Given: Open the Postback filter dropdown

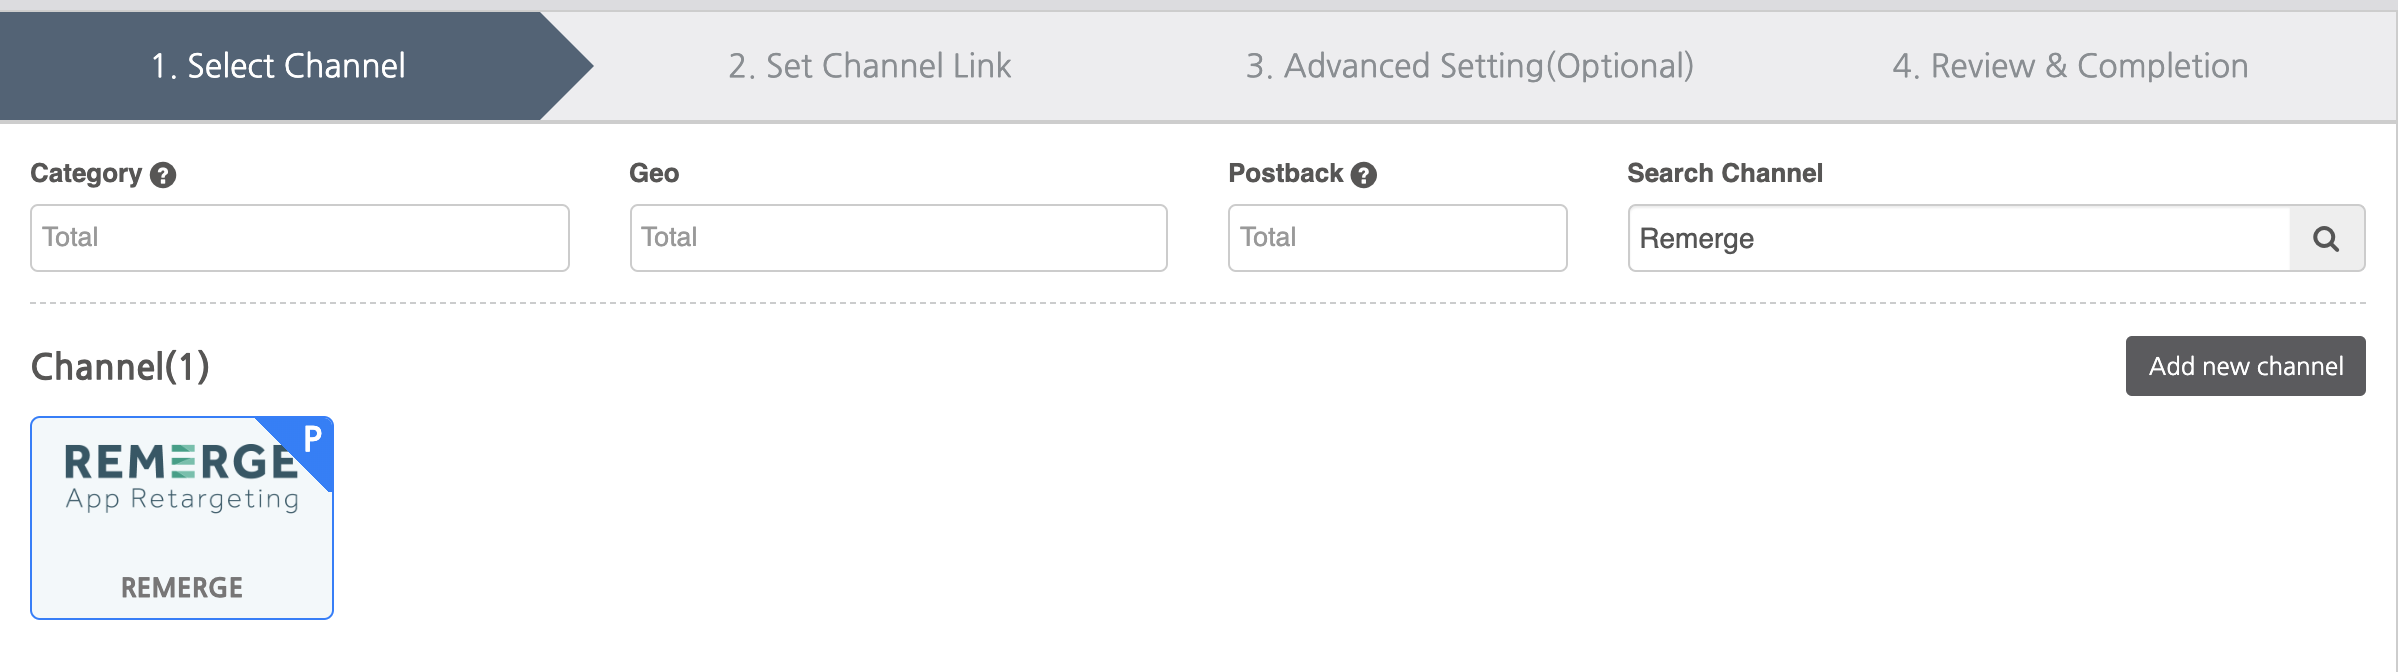Looking at the screenshot, I should pos(1396,237).
